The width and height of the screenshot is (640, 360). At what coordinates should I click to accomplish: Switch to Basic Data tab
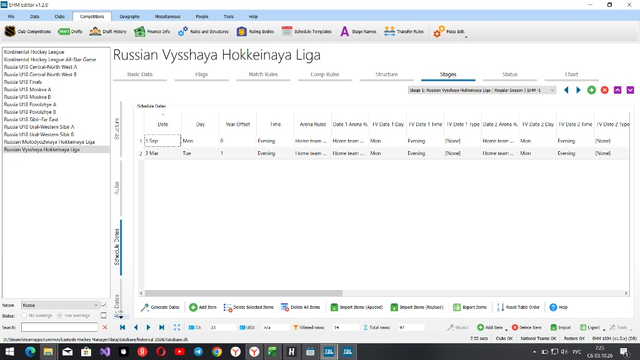click(x=140, y=75)
